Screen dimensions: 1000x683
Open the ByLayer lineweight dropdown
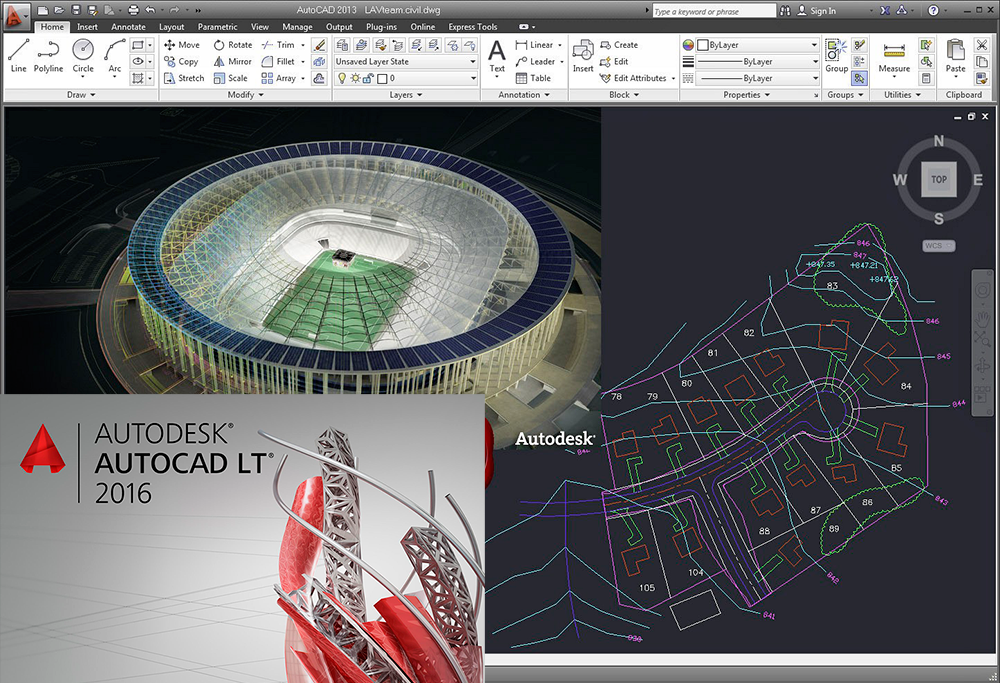[757, 61]
